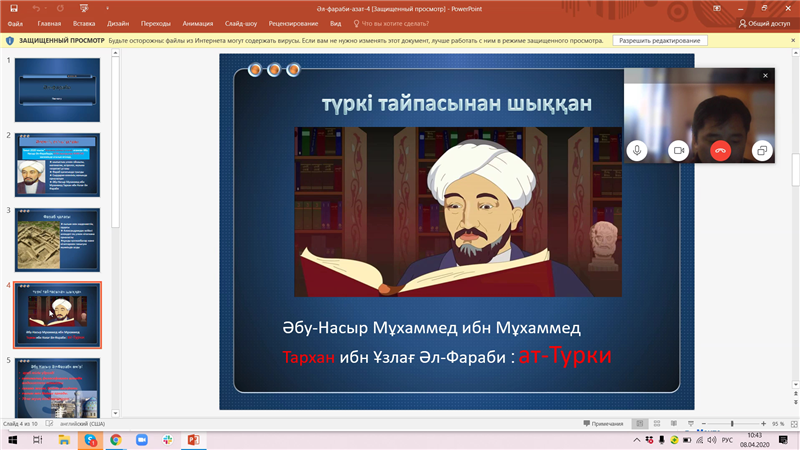Screen dimensions: 800x450
Task: Toggle the Примечания notes pane
Action: coord(603,424)
